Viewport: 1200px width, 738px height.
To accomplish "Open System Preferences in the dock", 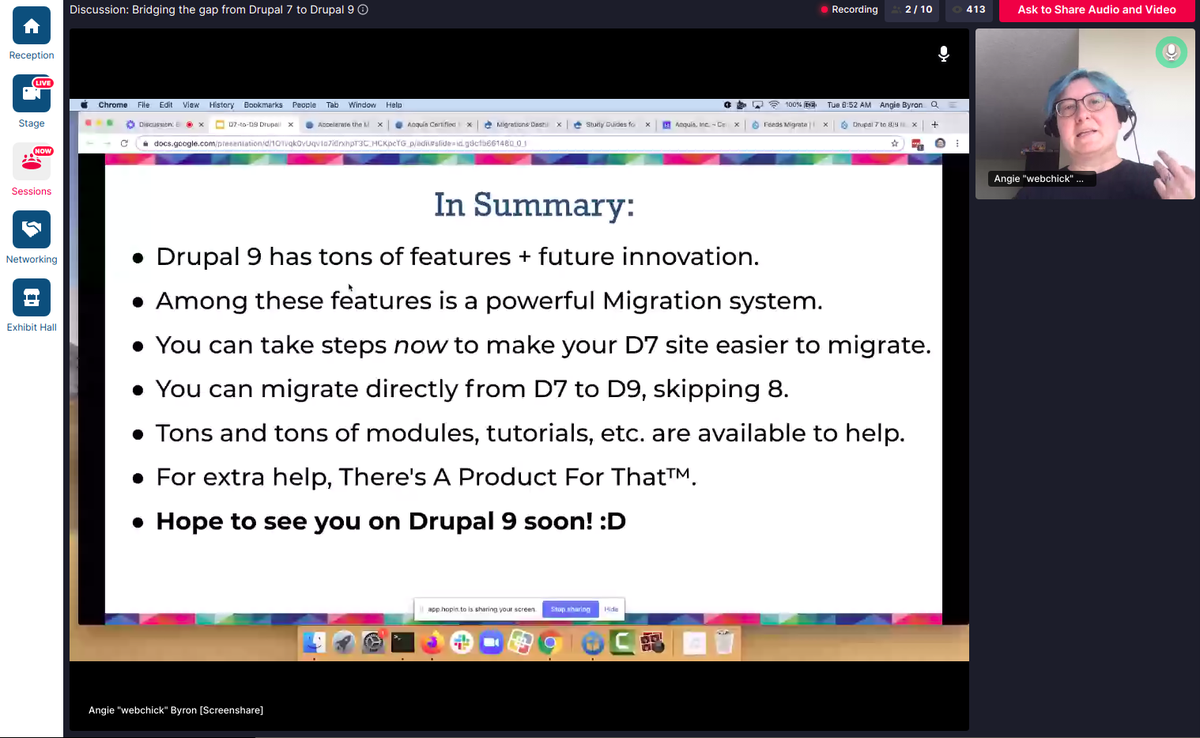I will click(373, 643).
